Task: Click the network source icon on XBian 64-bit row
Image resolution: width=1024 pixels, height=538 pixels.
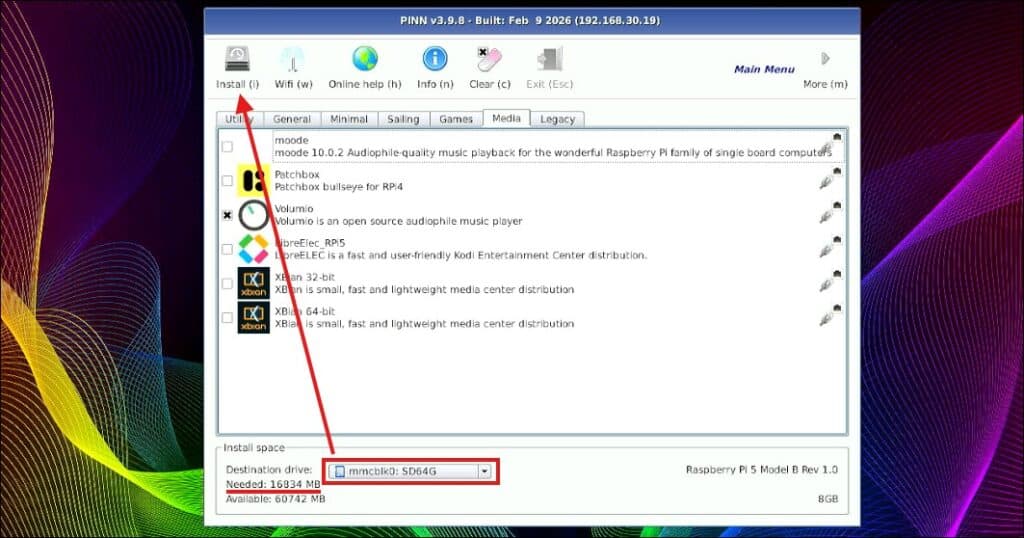Action: pyautogui.click(x=831, y=315)
